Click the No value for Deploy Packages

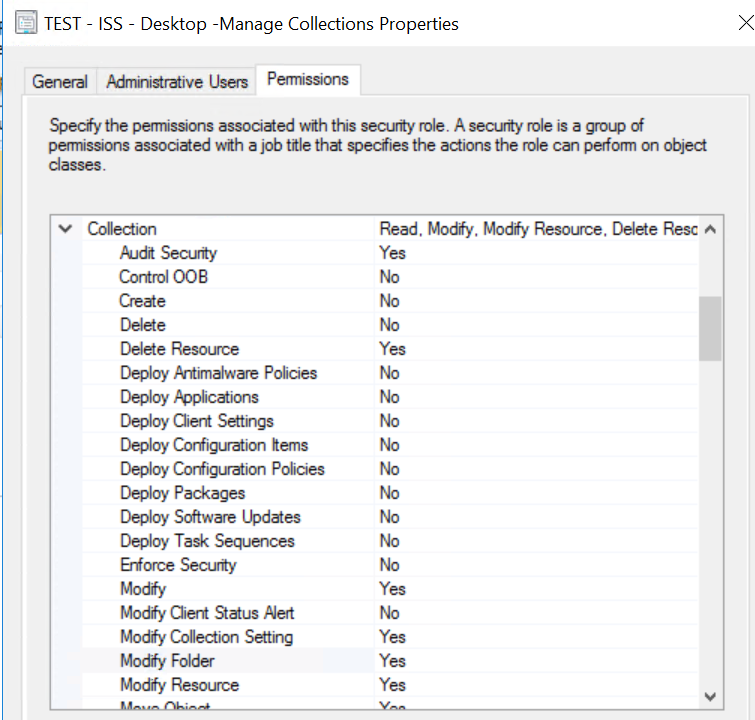[390, 493]
